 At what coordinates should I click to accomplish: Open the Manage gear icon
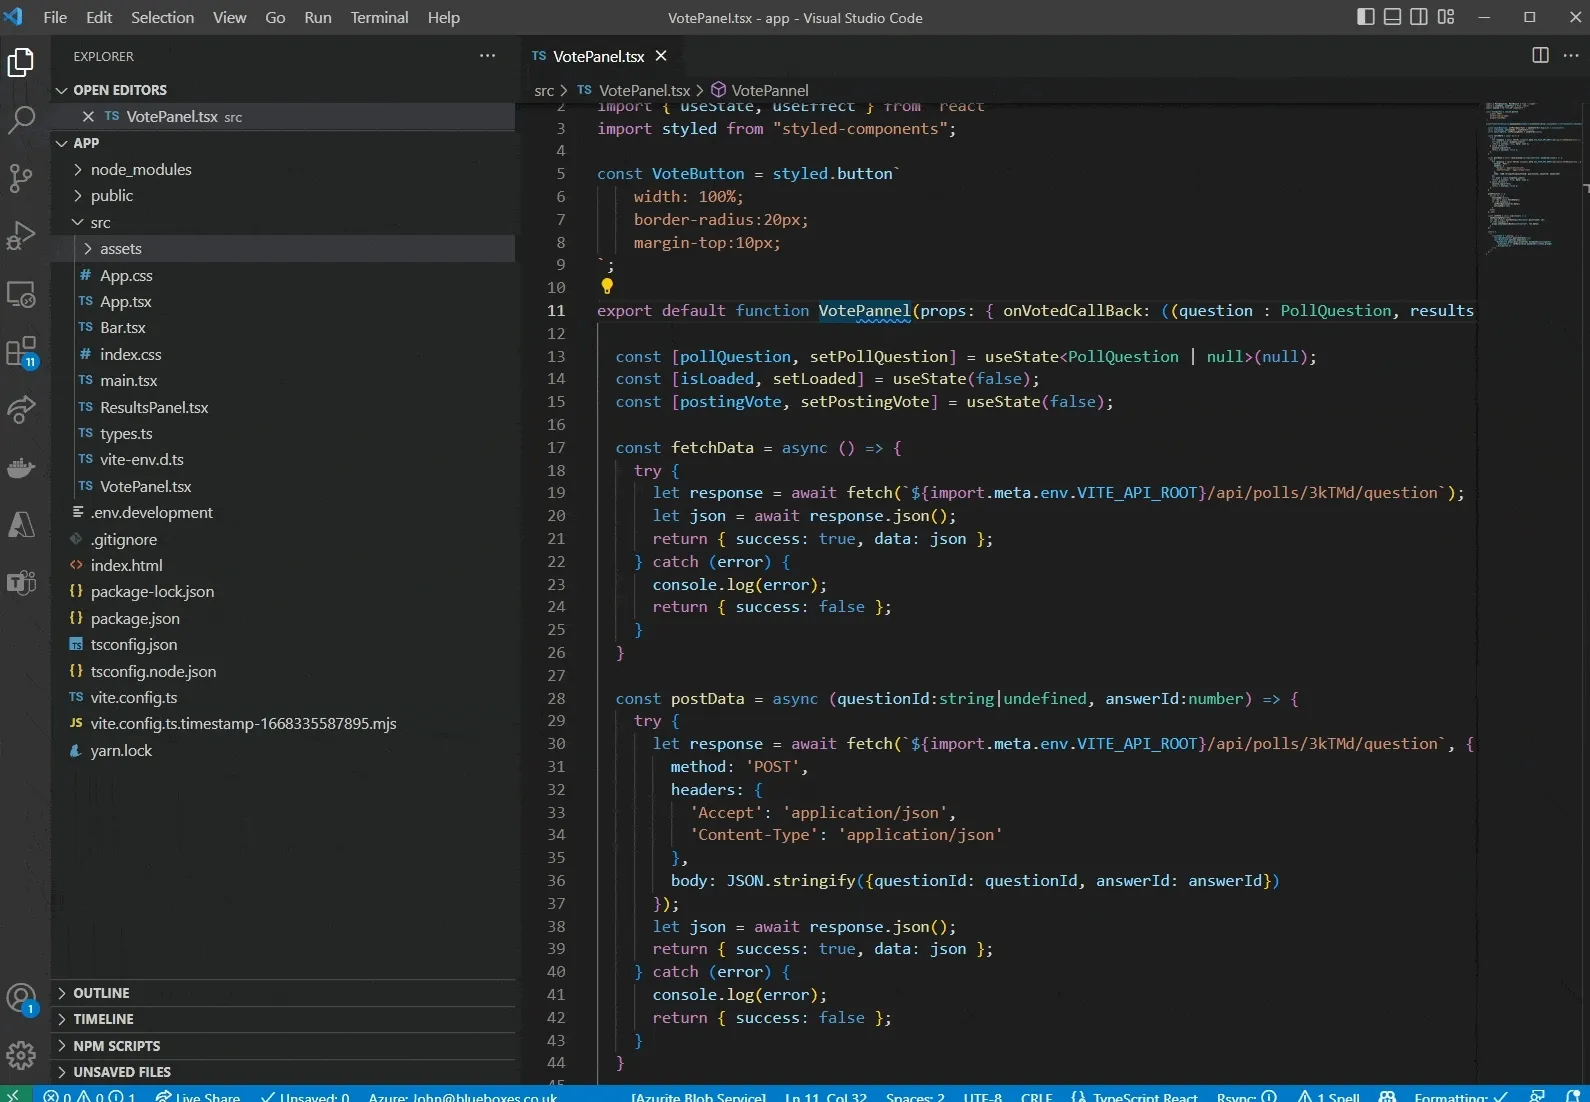point(21,1055)
